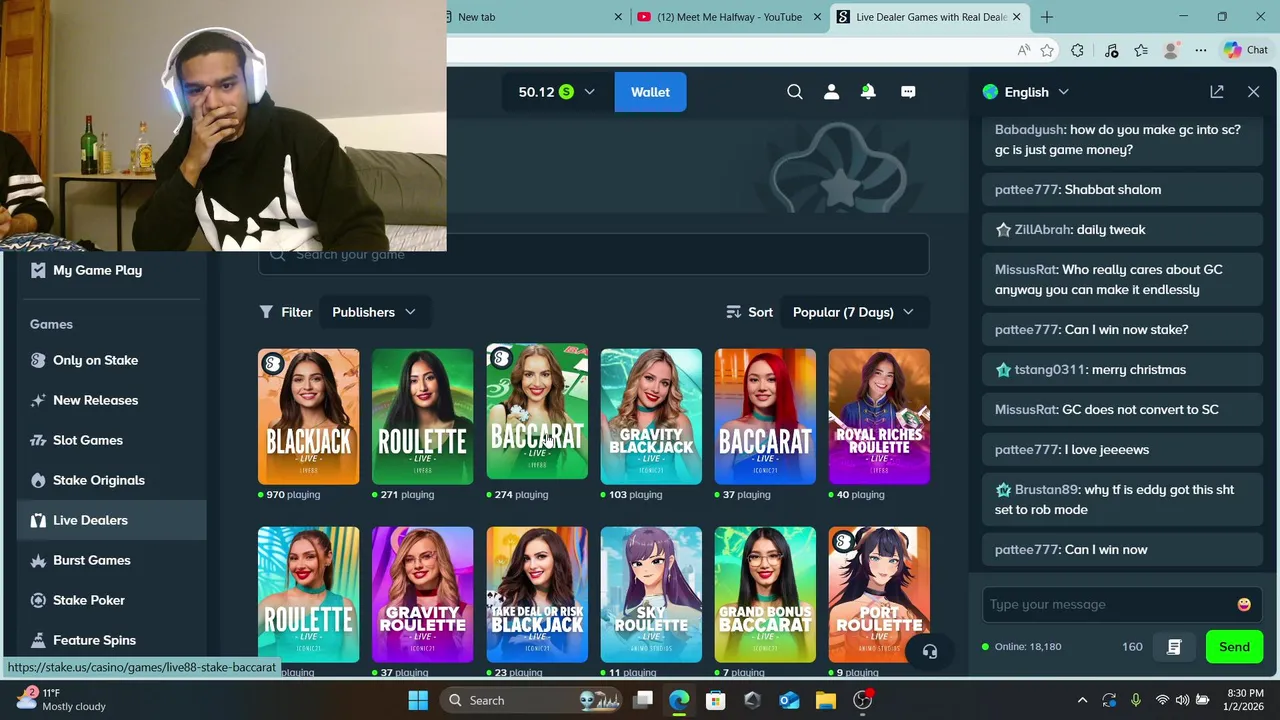Open Grand Bonus Baccarat thumbnail
The height and width of the screenshot is (720, 1280).
[765, 594]
